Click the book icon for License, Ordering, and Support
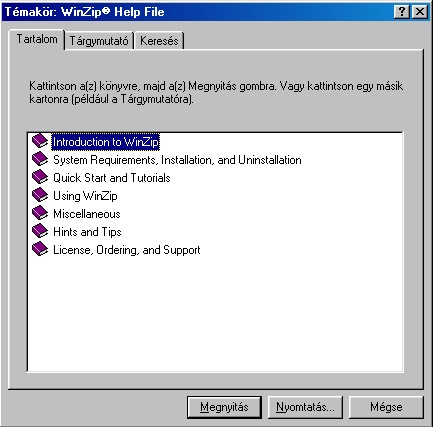The image size is (434, 427). pos(40,249)
